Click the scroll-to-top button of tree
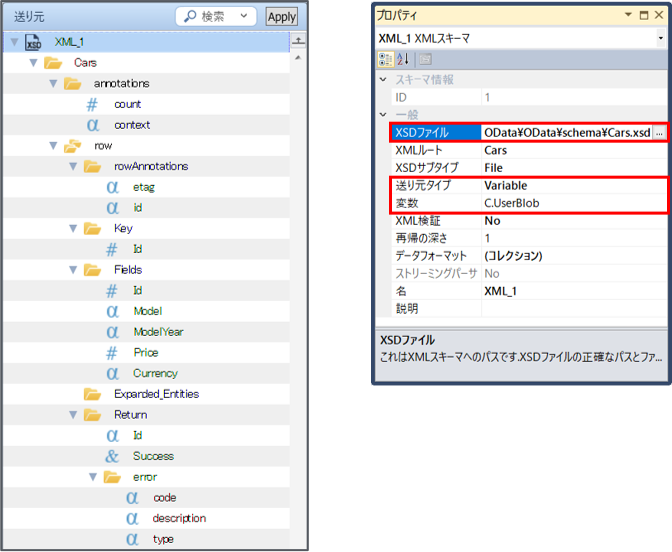 [x=298, y=41]
